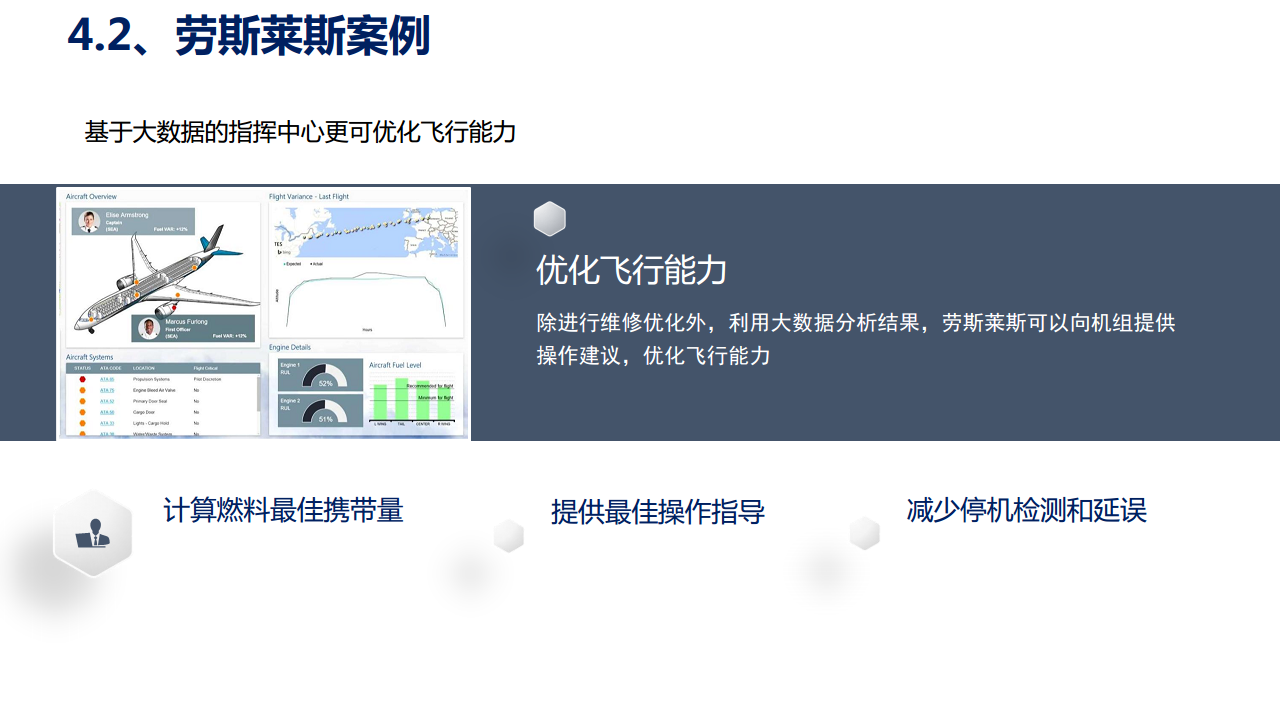Screen dimensions: 1280x720
Task: Click the Flight Critical column header
Action: (x=206, y=368)
